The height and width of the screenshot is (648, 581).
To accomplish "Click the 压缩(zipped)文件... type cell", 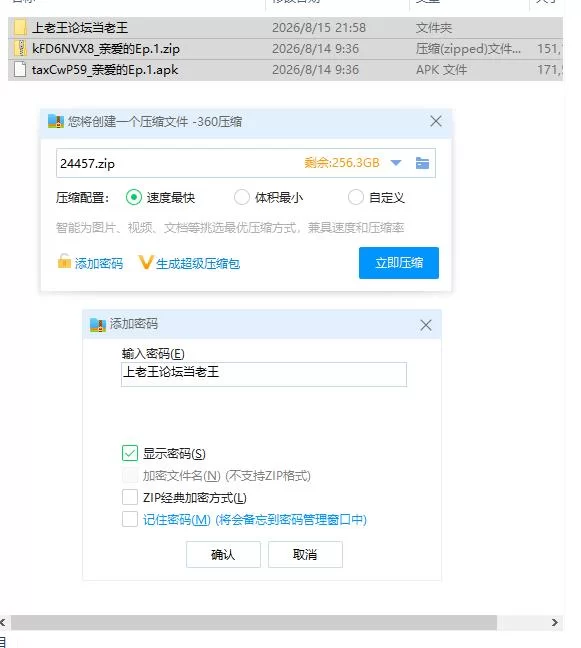I will click(x=468, y=49).
